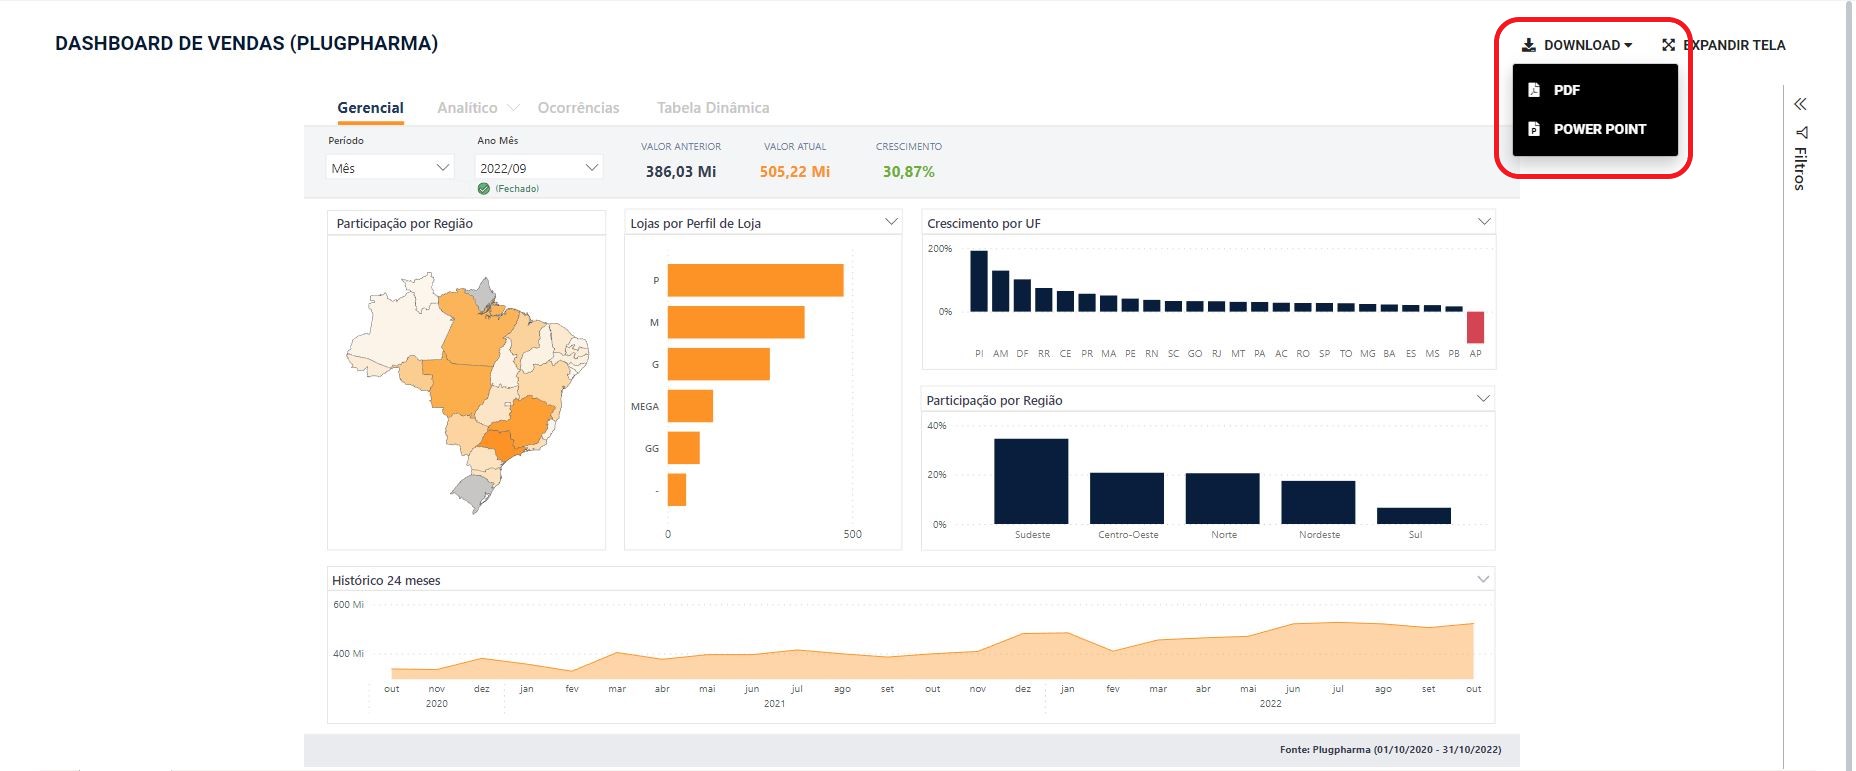
Task: Click the download tray icon
Action: pyautogui.click(x=1528, y=45)
